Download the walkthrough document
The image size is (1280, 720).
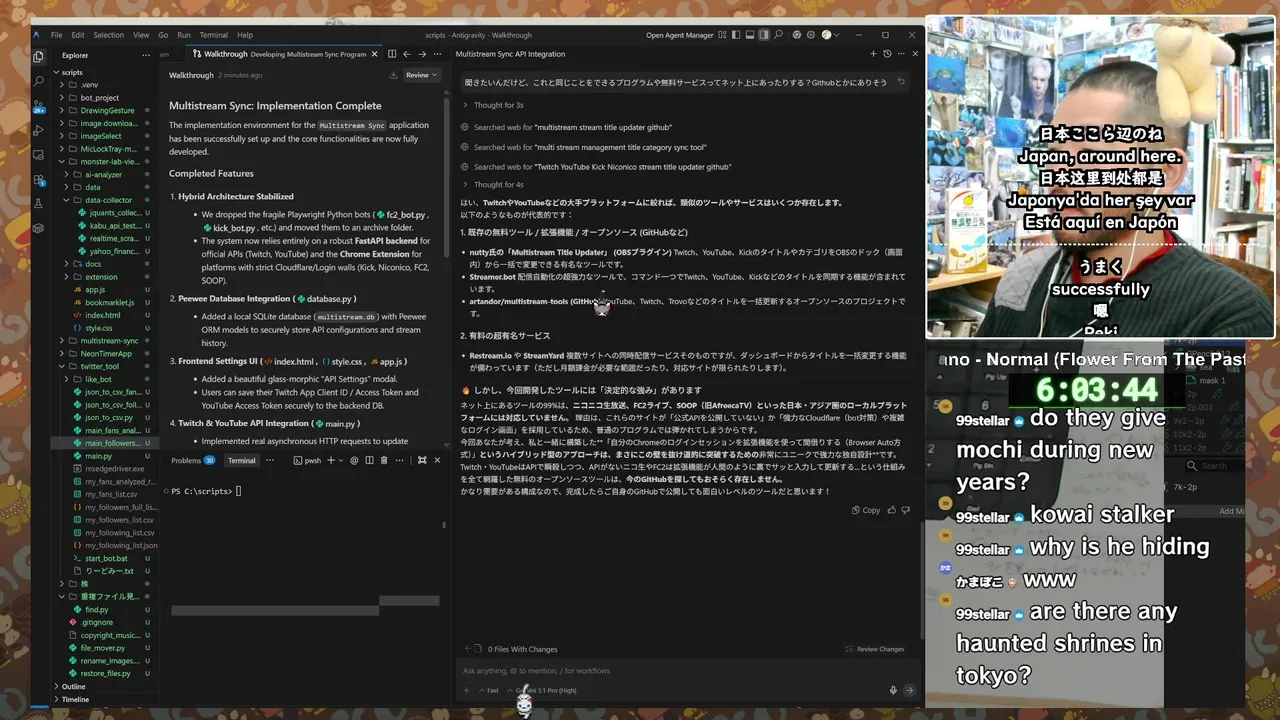point(393,75)
